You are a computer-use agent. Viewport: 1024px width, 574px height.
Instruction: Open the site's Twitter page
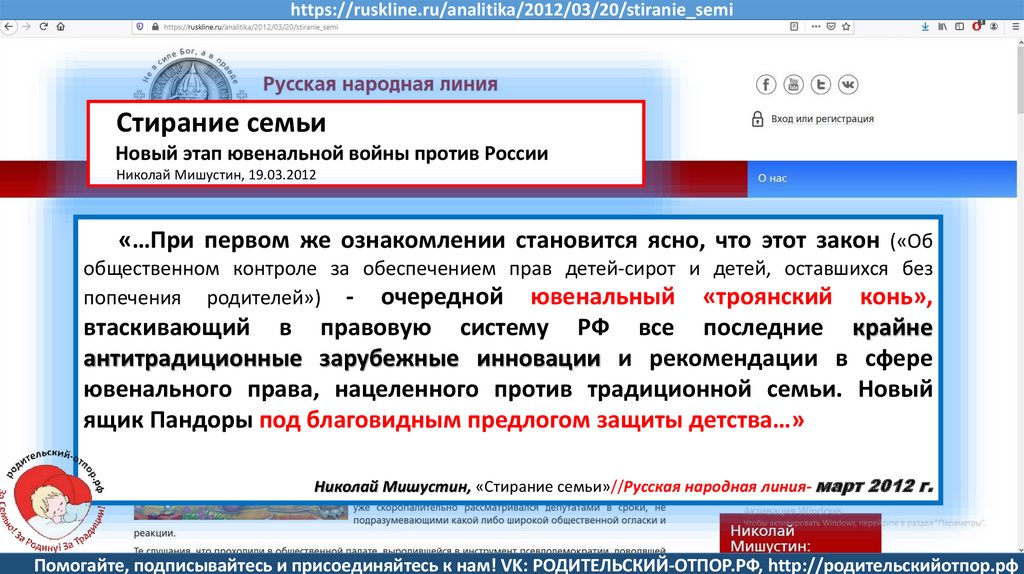[821, 84]
